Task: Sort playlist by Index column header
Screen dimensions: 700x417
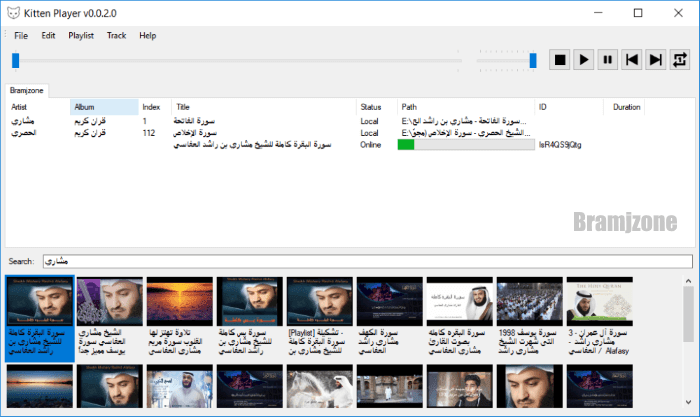Action: 155,107
